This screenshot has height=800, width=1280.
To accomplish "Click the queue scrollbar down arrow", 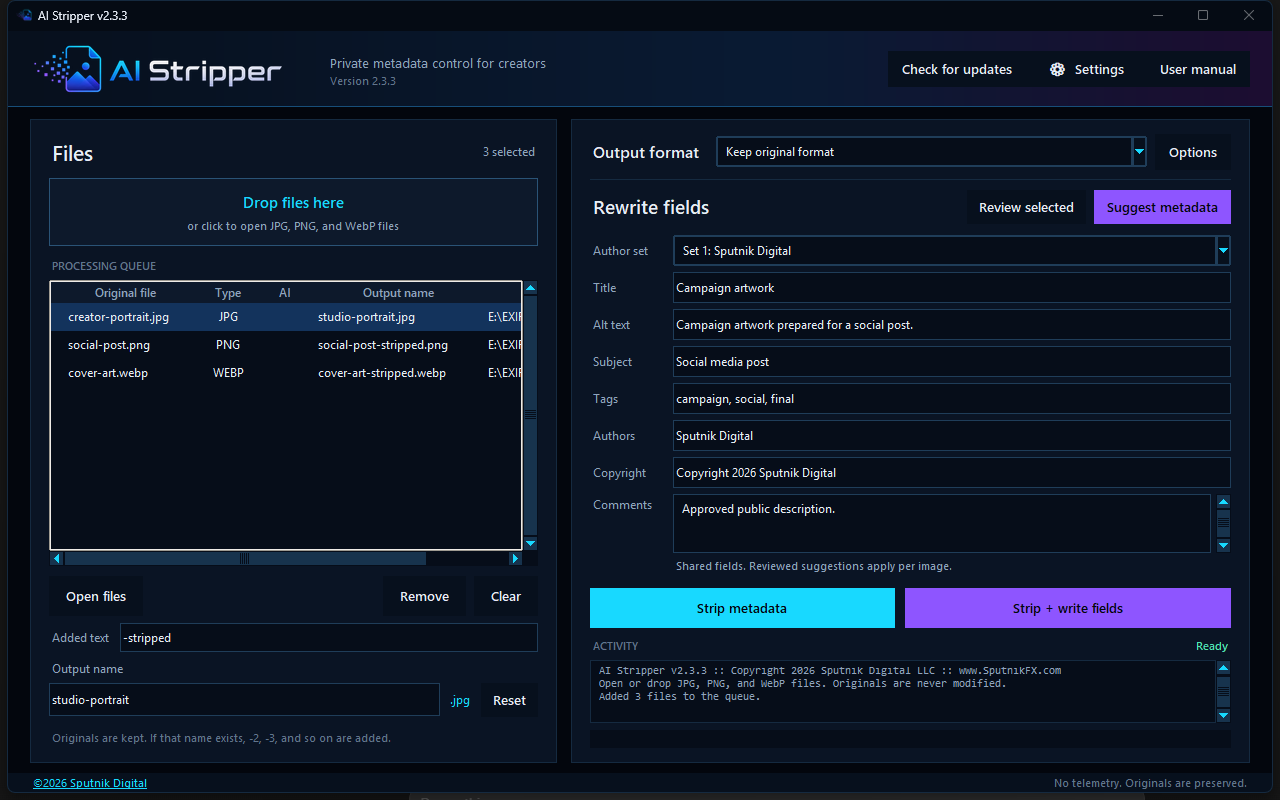I will pos(530,543).
